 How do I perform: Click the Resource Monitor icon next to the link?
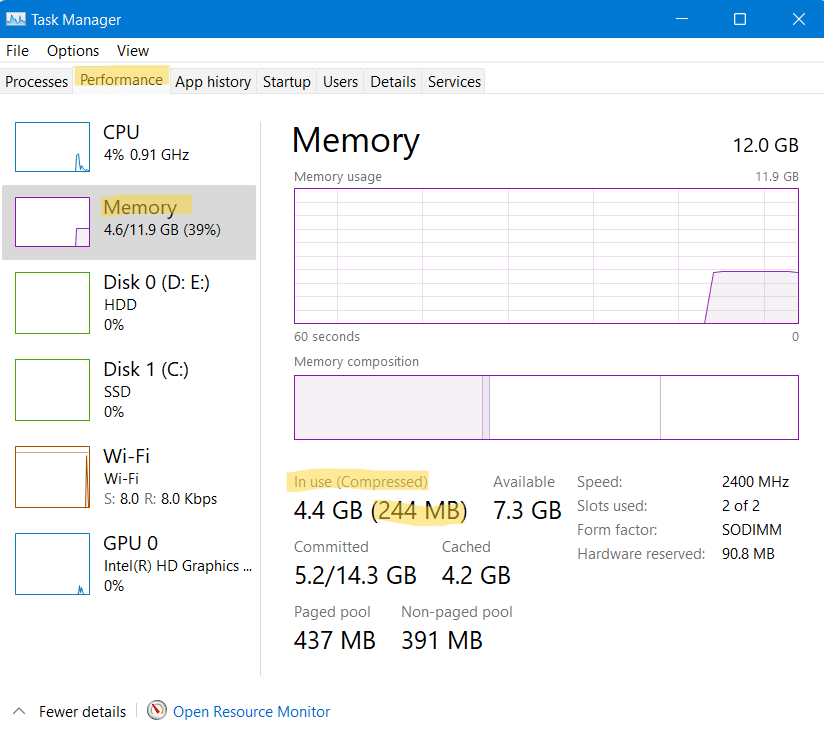tap(156, 711)
